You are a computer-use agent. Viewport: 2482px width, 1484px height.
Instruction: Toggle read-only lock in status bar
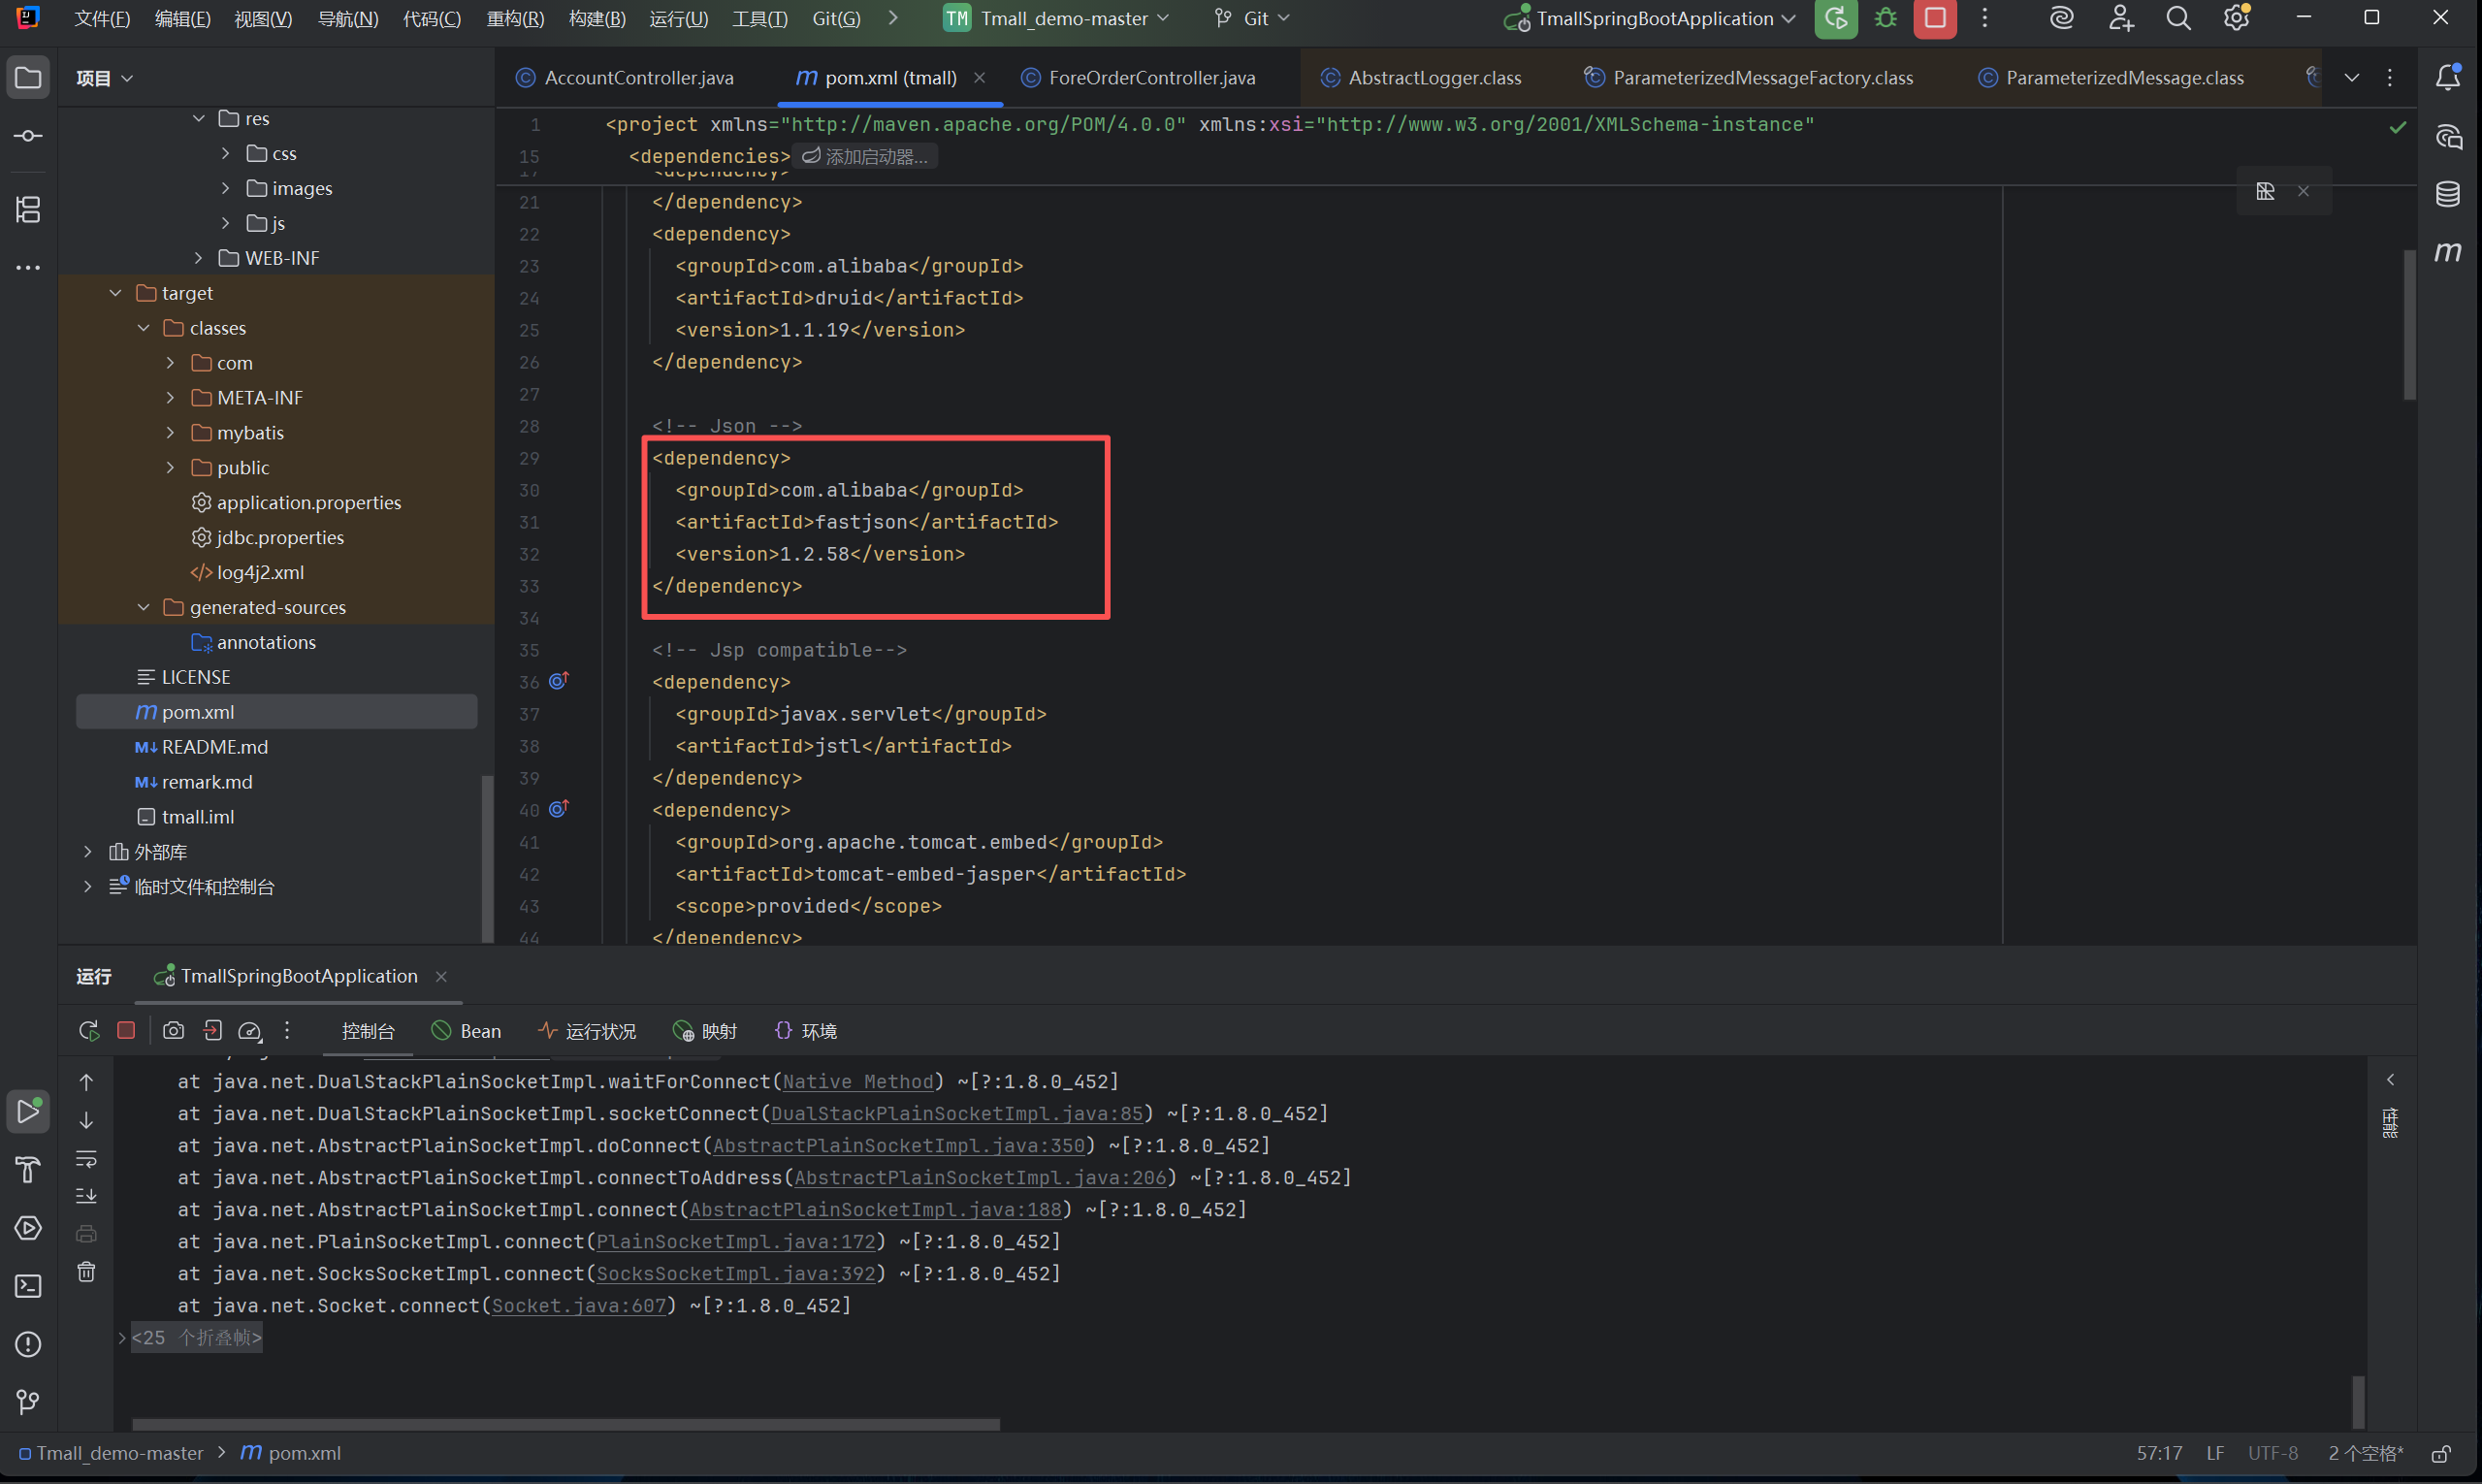[2441, 1453]
